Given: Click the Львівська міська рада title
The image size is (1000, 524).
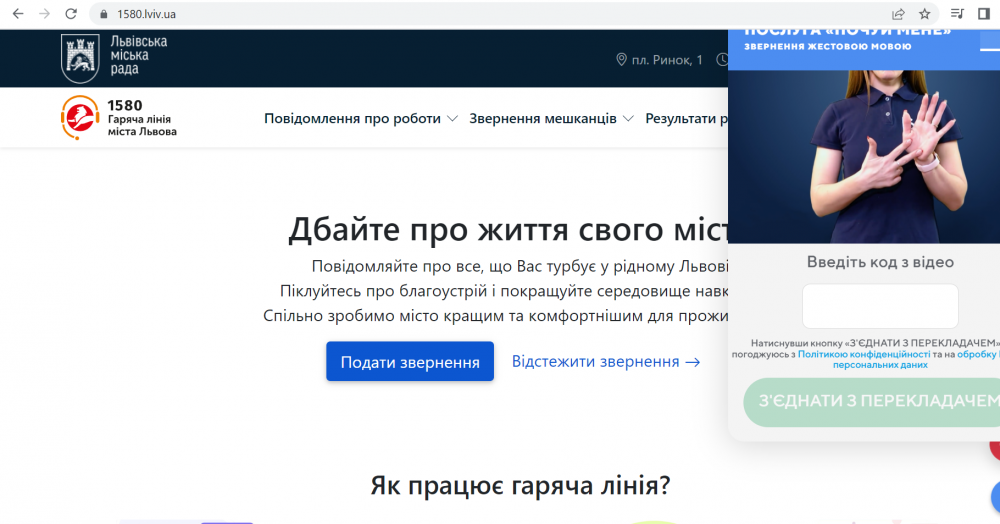Looking at the screenshot, I should [138, 55].
